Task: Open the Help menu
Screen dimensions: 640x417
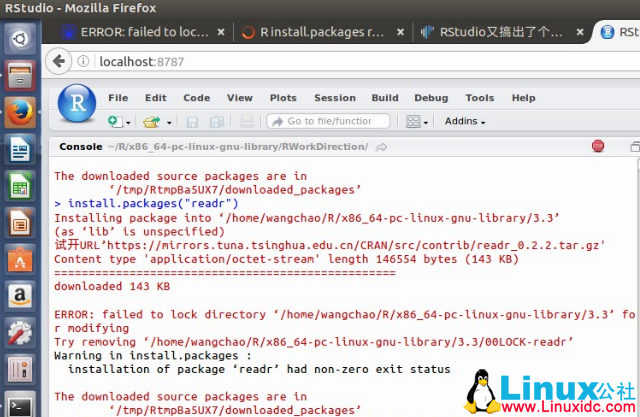Action: pos(523,98)
